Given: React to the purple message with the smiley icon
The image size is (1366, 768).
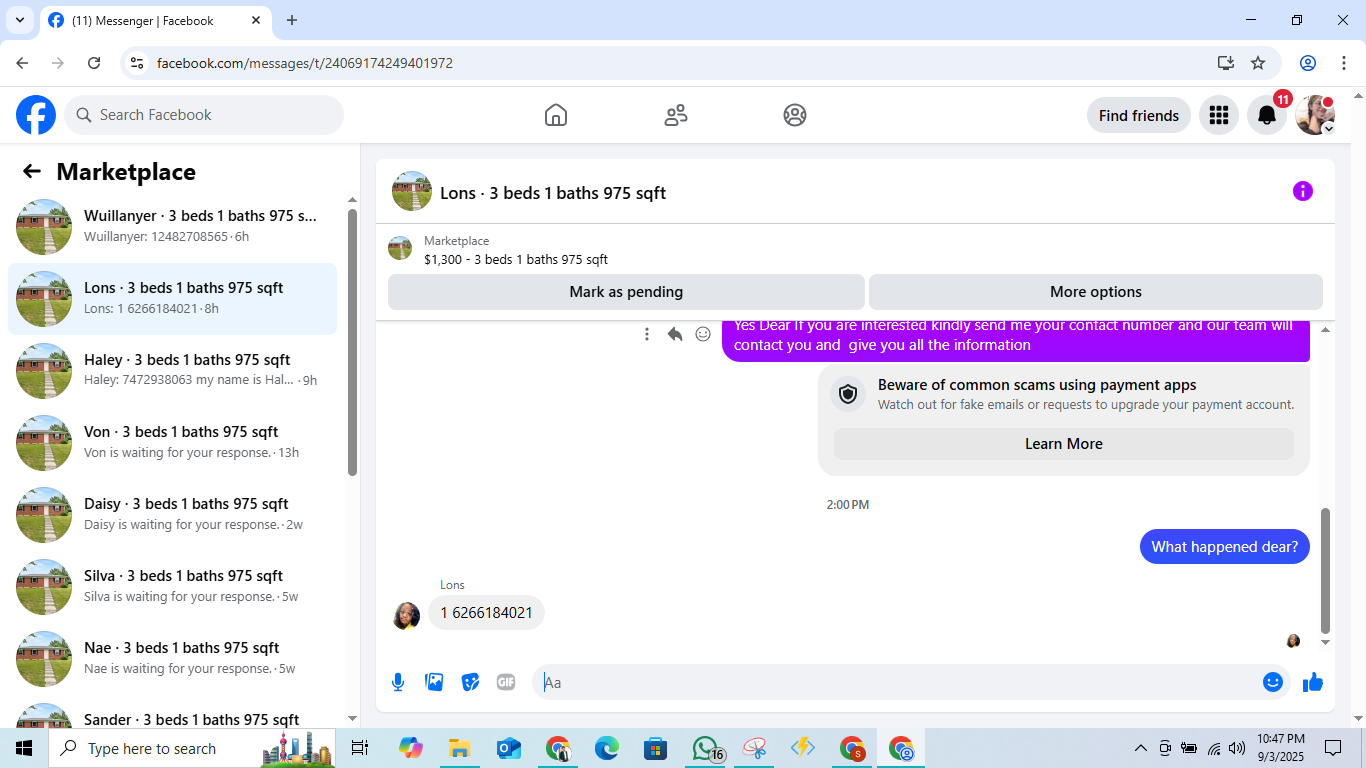Looking at the screenshot, I should (x=703, y=334).
